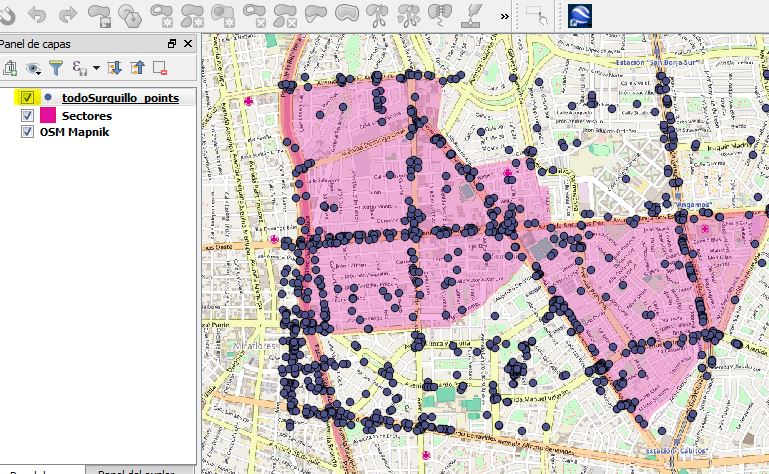
Task: Click the Collapse all layers icon
Action: (x=137, y=68)
